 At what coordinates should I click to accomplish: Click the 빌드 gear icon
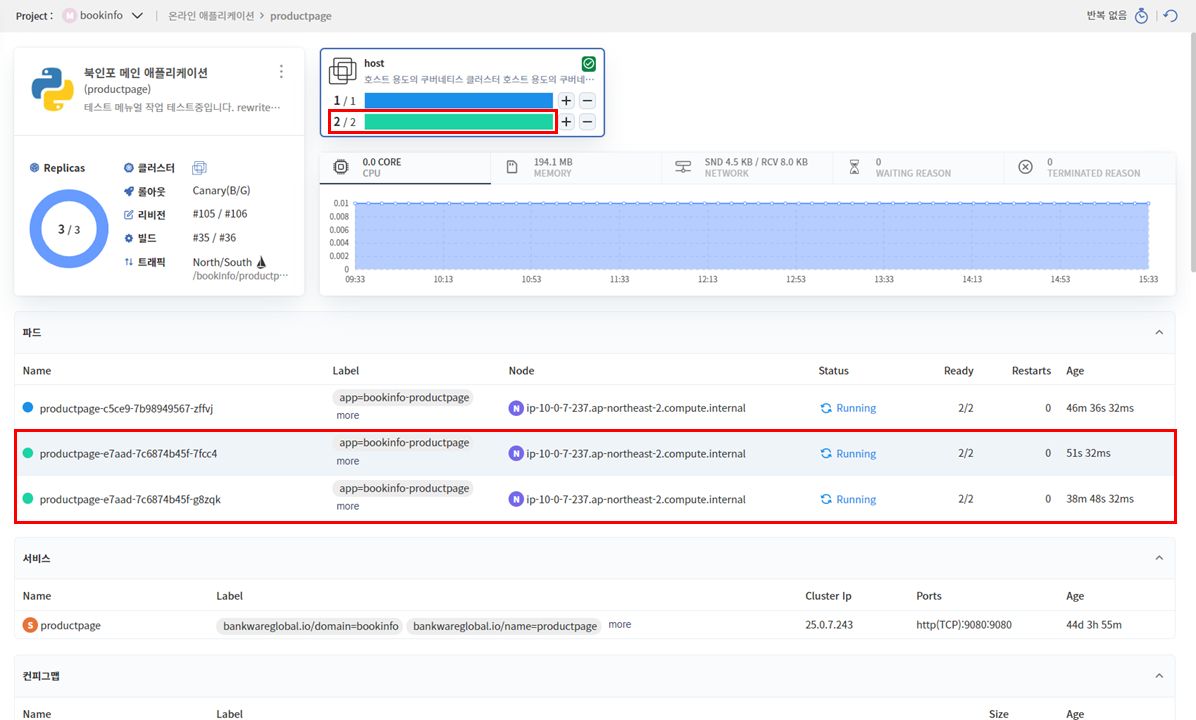128,238
